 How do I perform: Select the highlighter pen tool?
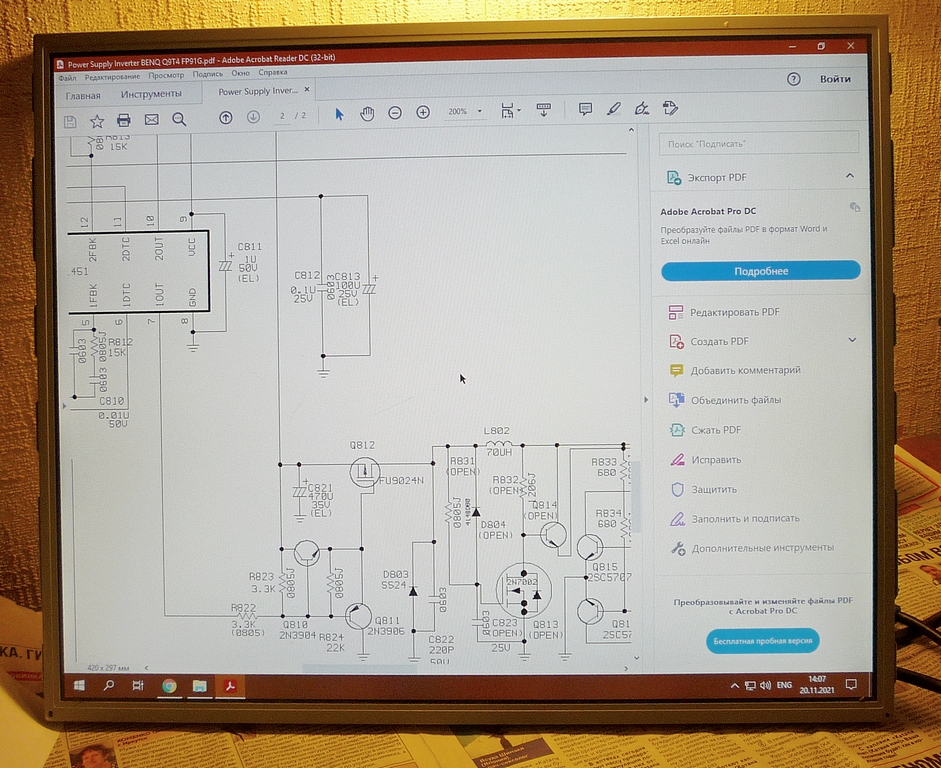tap(613, 108)
